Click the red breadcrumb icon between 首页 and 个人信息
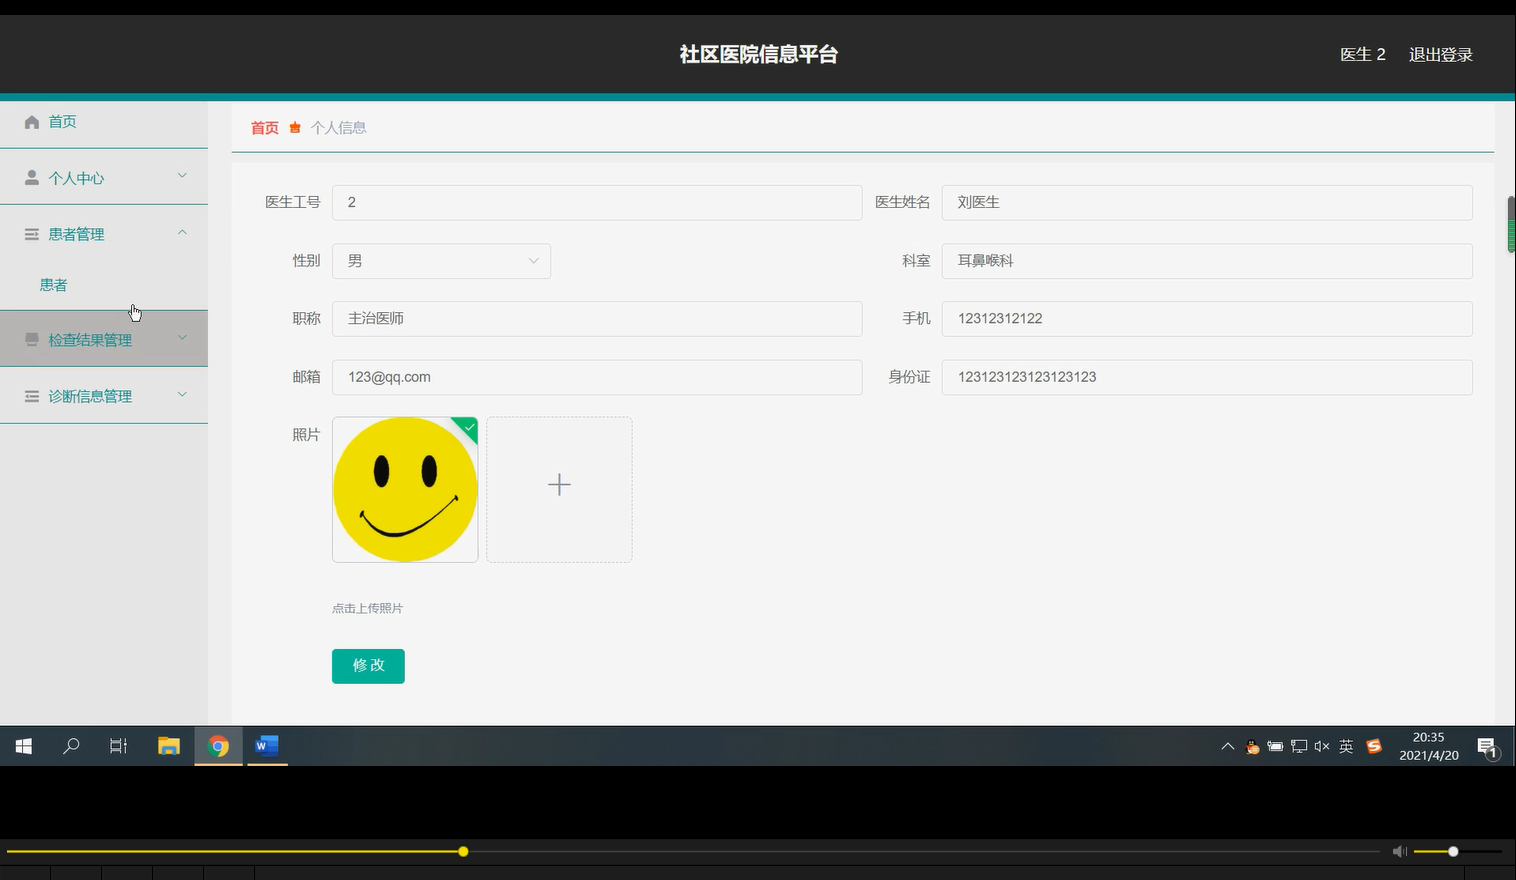 point(294,127)
